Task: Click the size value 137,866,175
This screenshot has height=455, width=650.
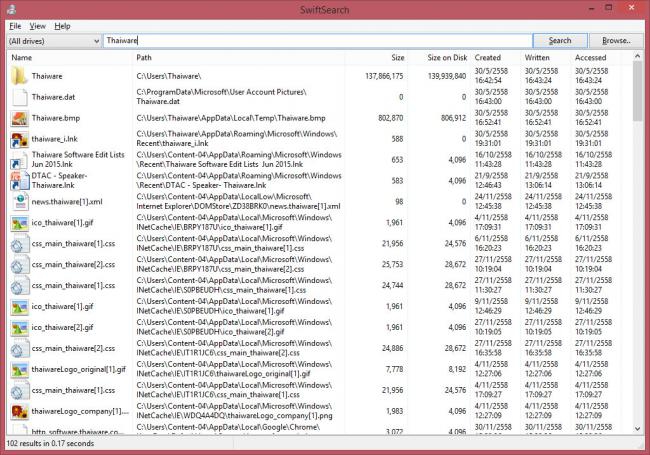Action: coord(384,76)
